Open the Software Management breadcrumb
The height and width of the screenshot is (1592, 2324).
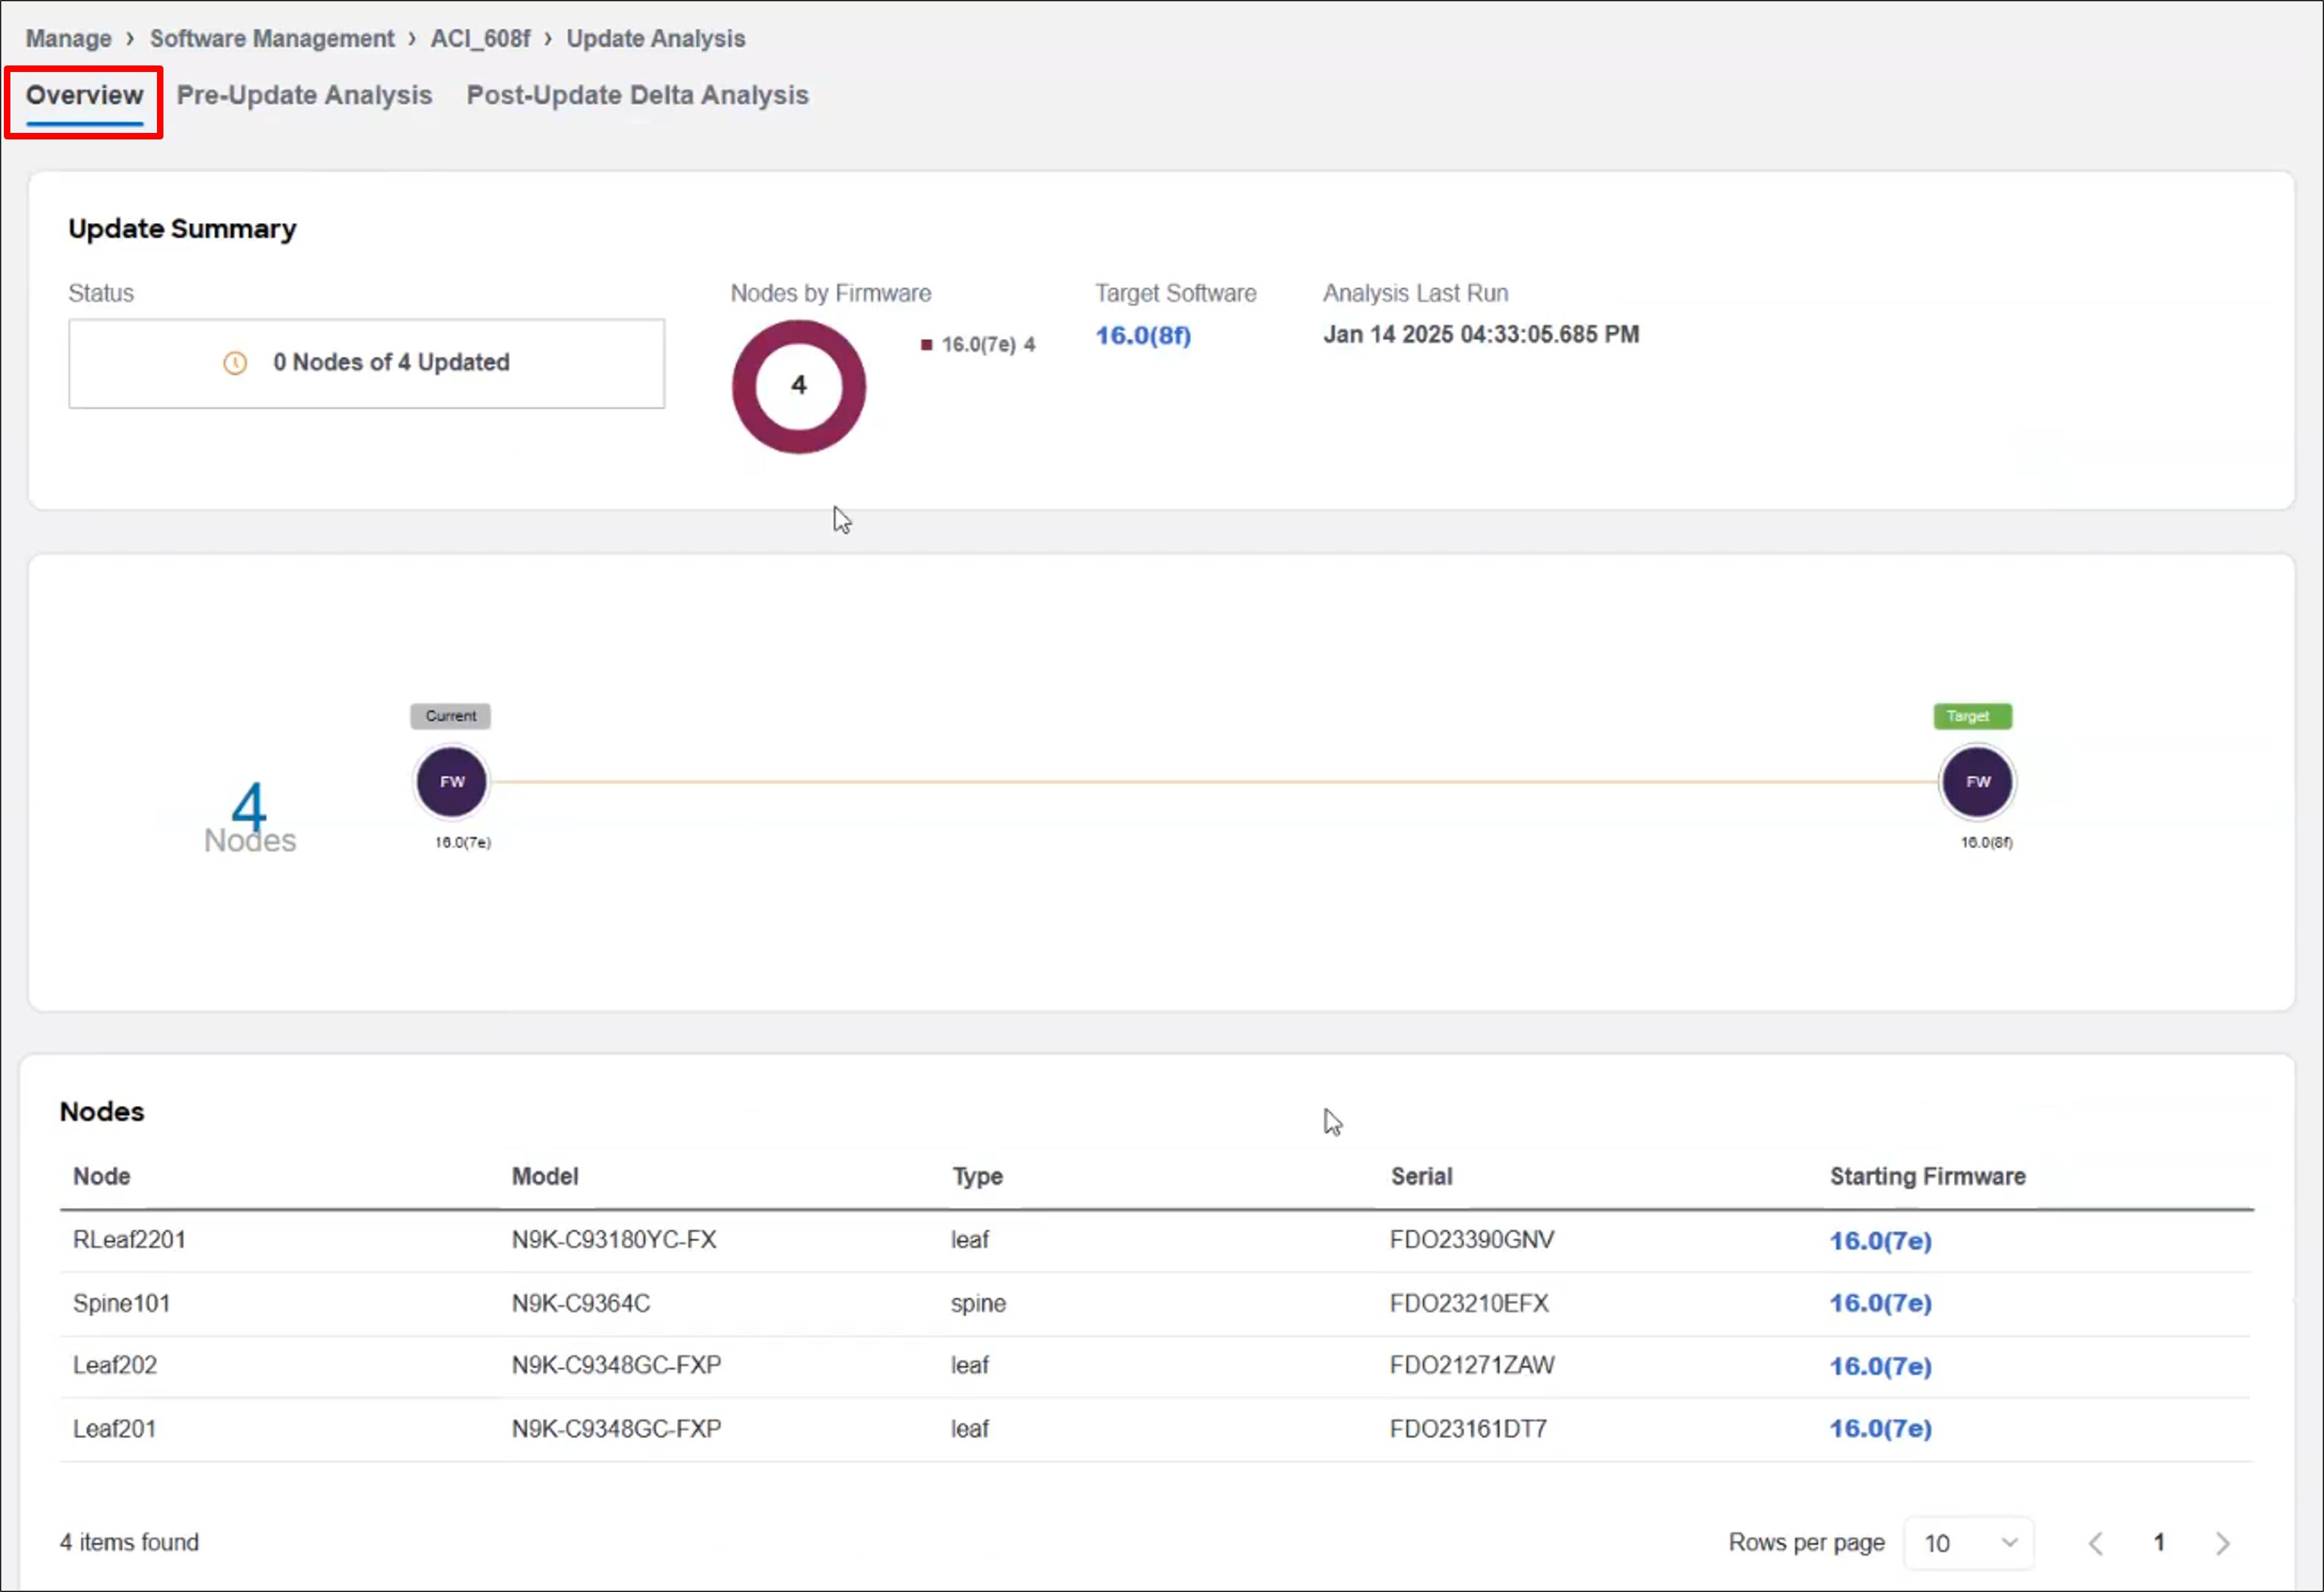coord(272,38)
